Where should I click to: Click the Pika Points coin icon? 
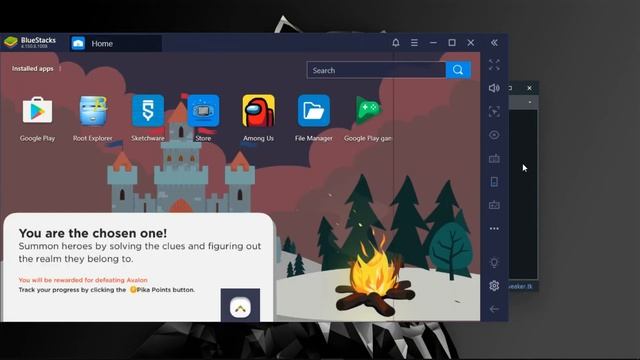click(x=133, y=290)
